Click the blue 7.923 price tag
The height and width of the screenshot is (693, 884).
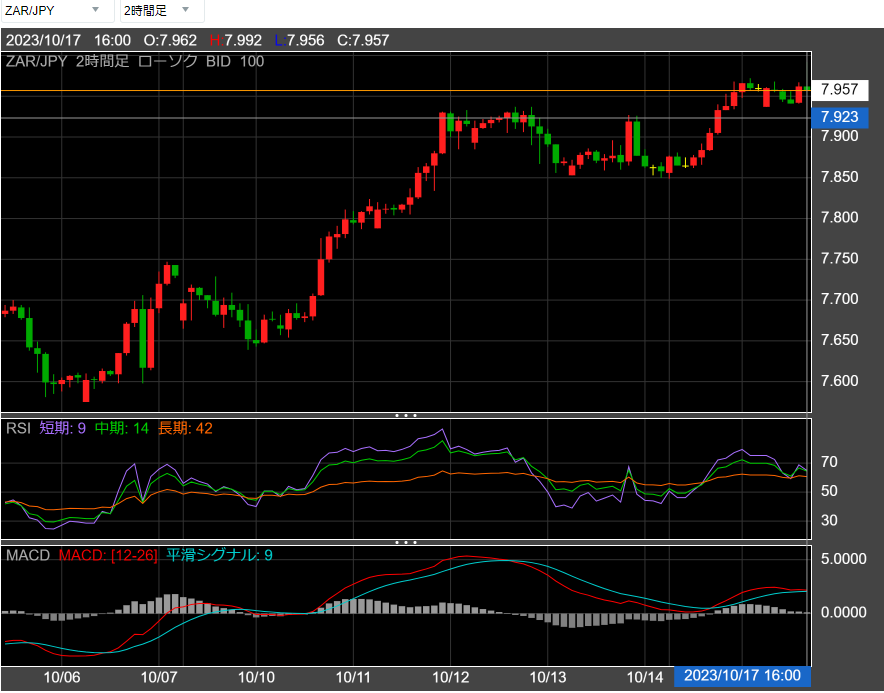pyautogui.click(x=838, y=117)
